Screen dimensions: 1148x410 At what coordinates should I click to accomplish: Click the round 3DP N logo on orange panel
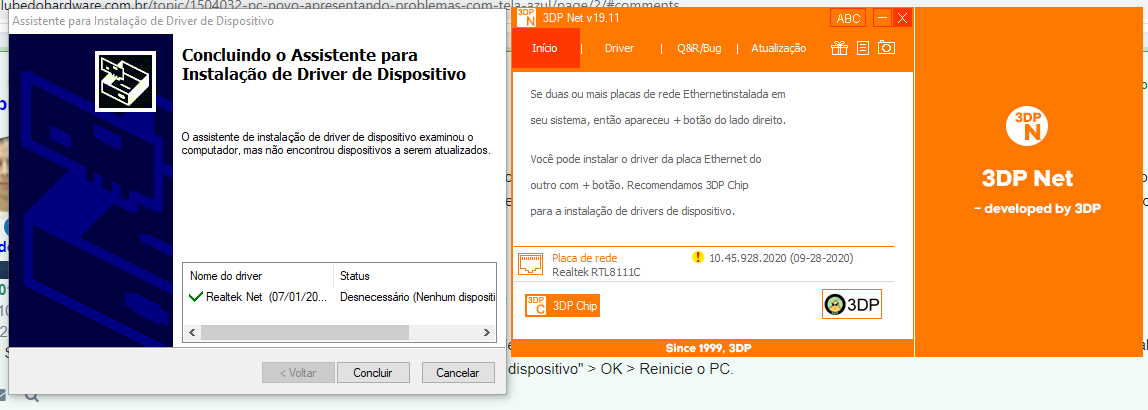[1027, 124]
